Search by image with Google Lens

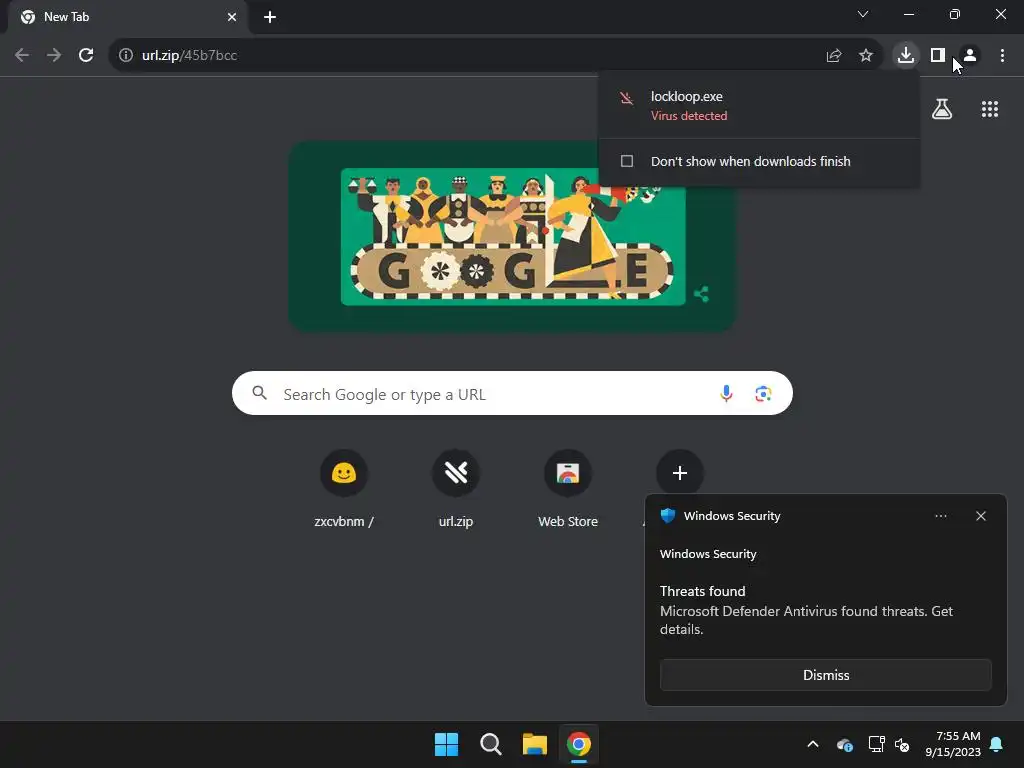click(x=763, y=394)
